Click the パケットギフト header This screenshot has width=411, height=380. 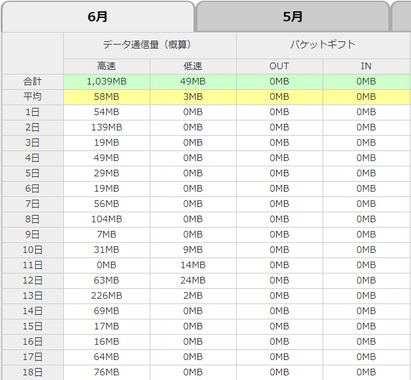(x=323, y=45)
